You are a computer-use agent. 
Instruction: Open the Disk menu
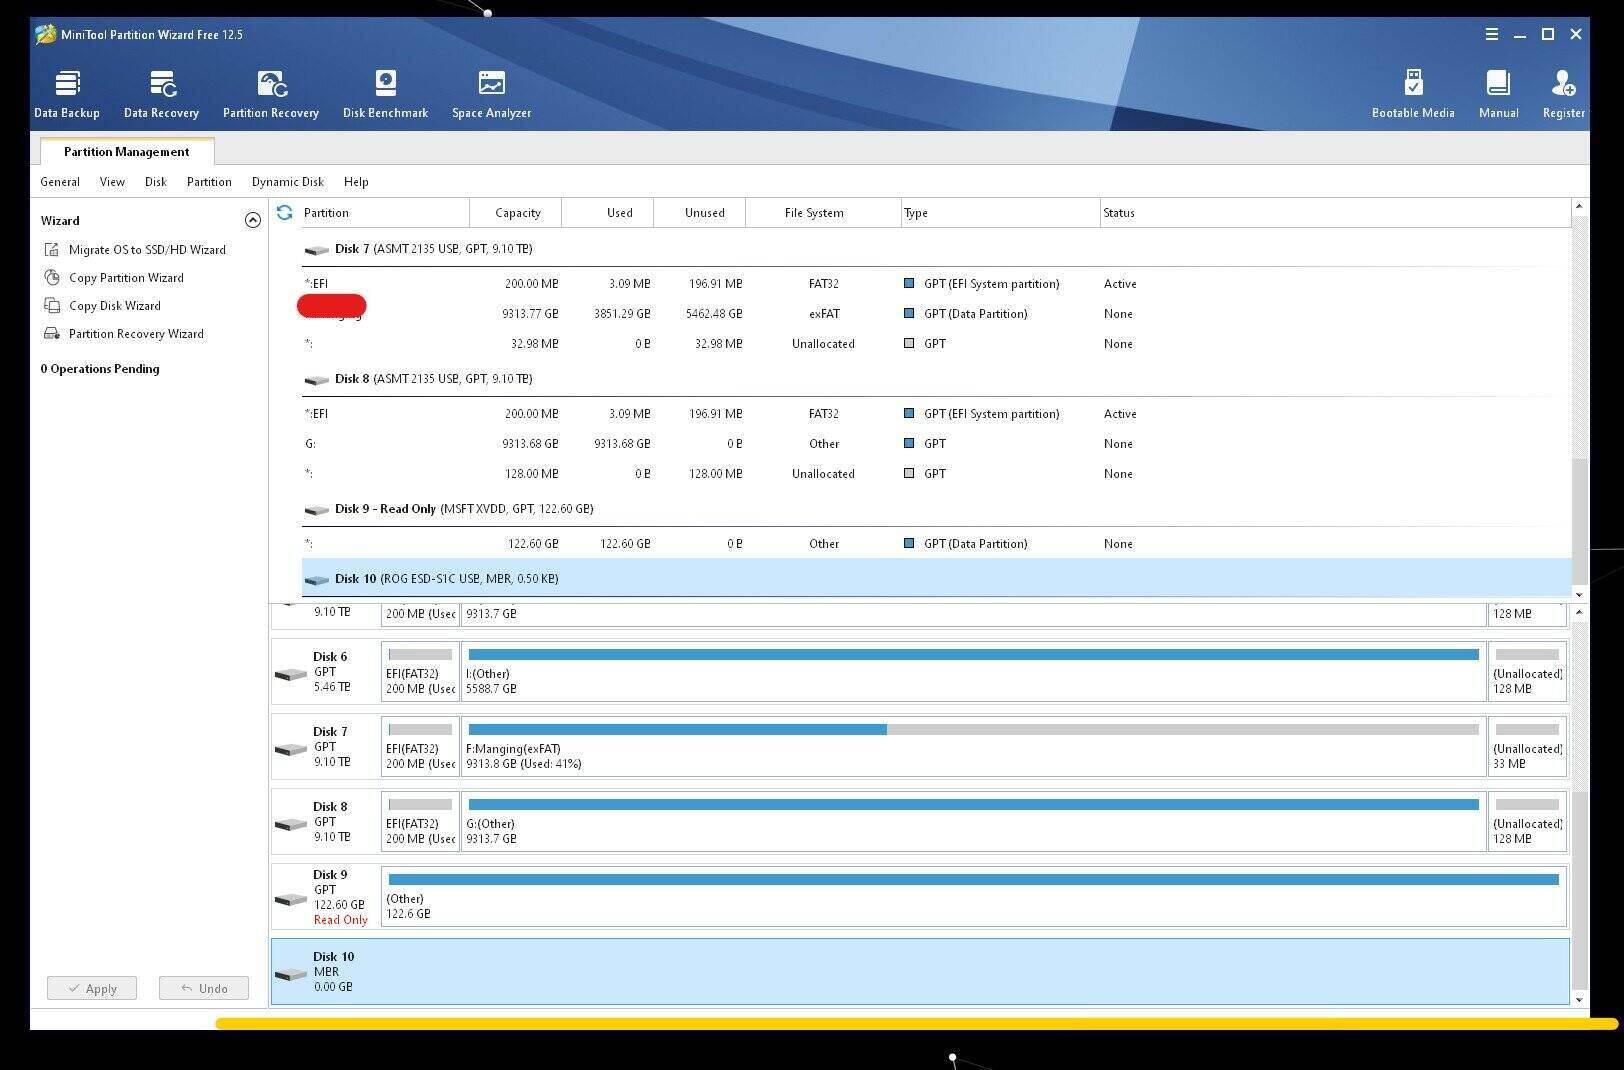coord(155,182)
